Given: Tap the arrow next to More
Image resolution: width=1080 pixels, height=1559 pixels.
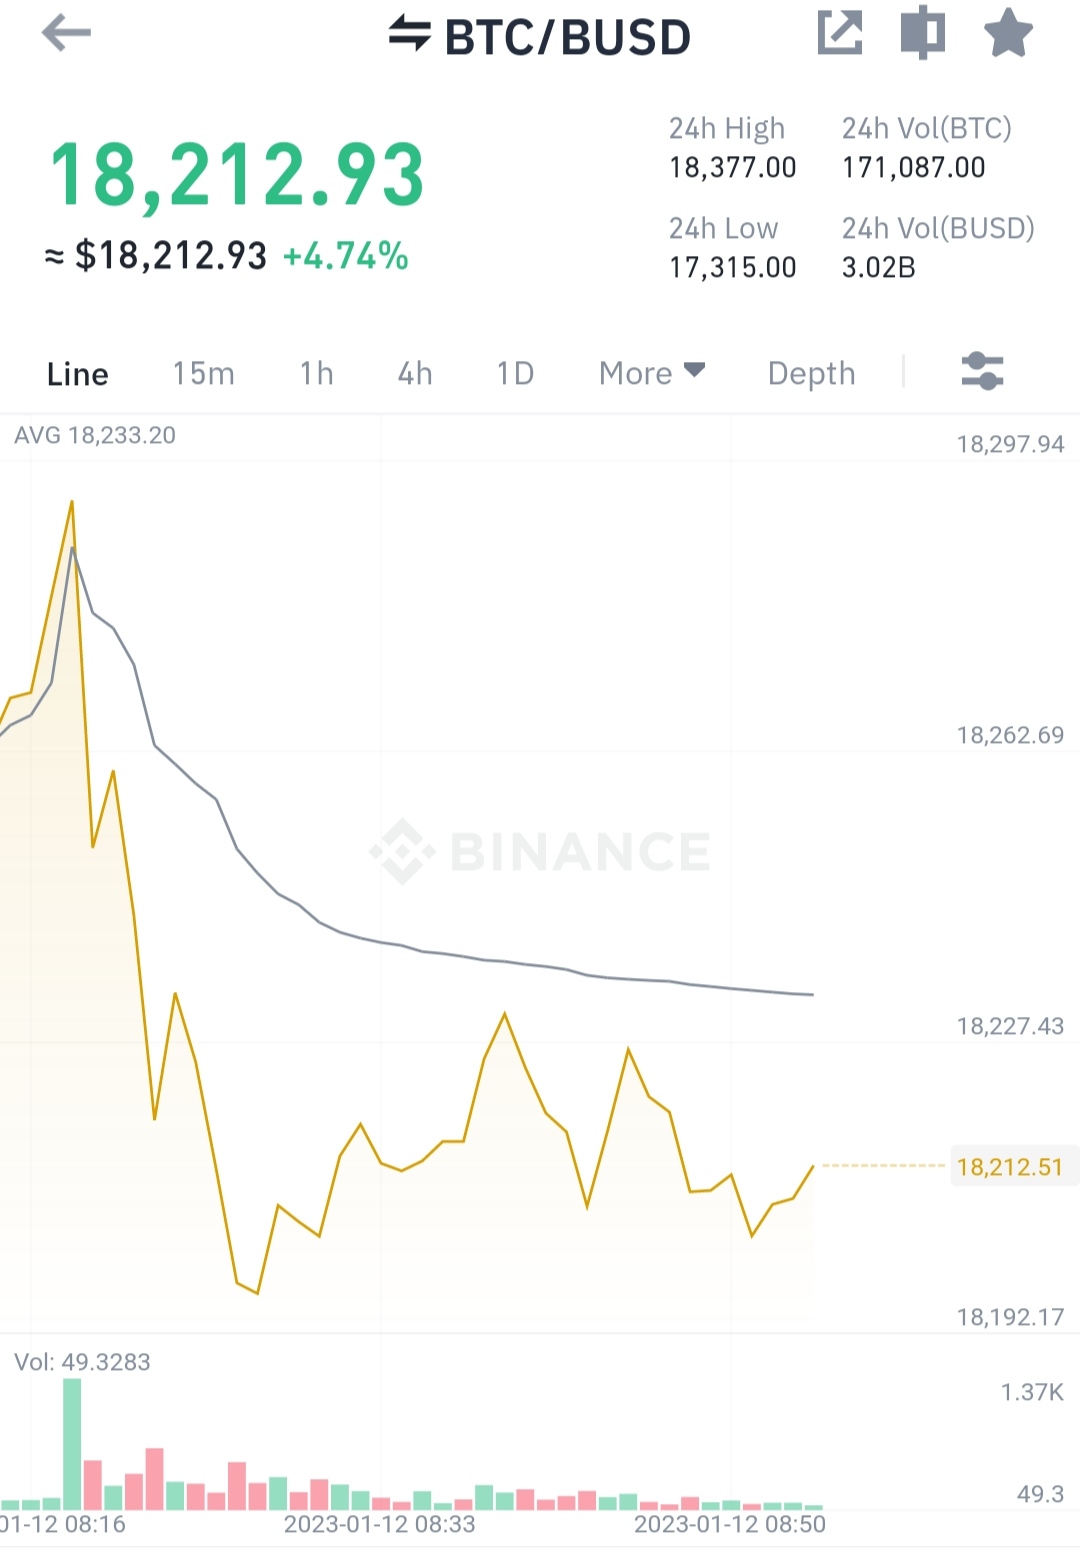Looking at the screenshot, I should (695, 371).
